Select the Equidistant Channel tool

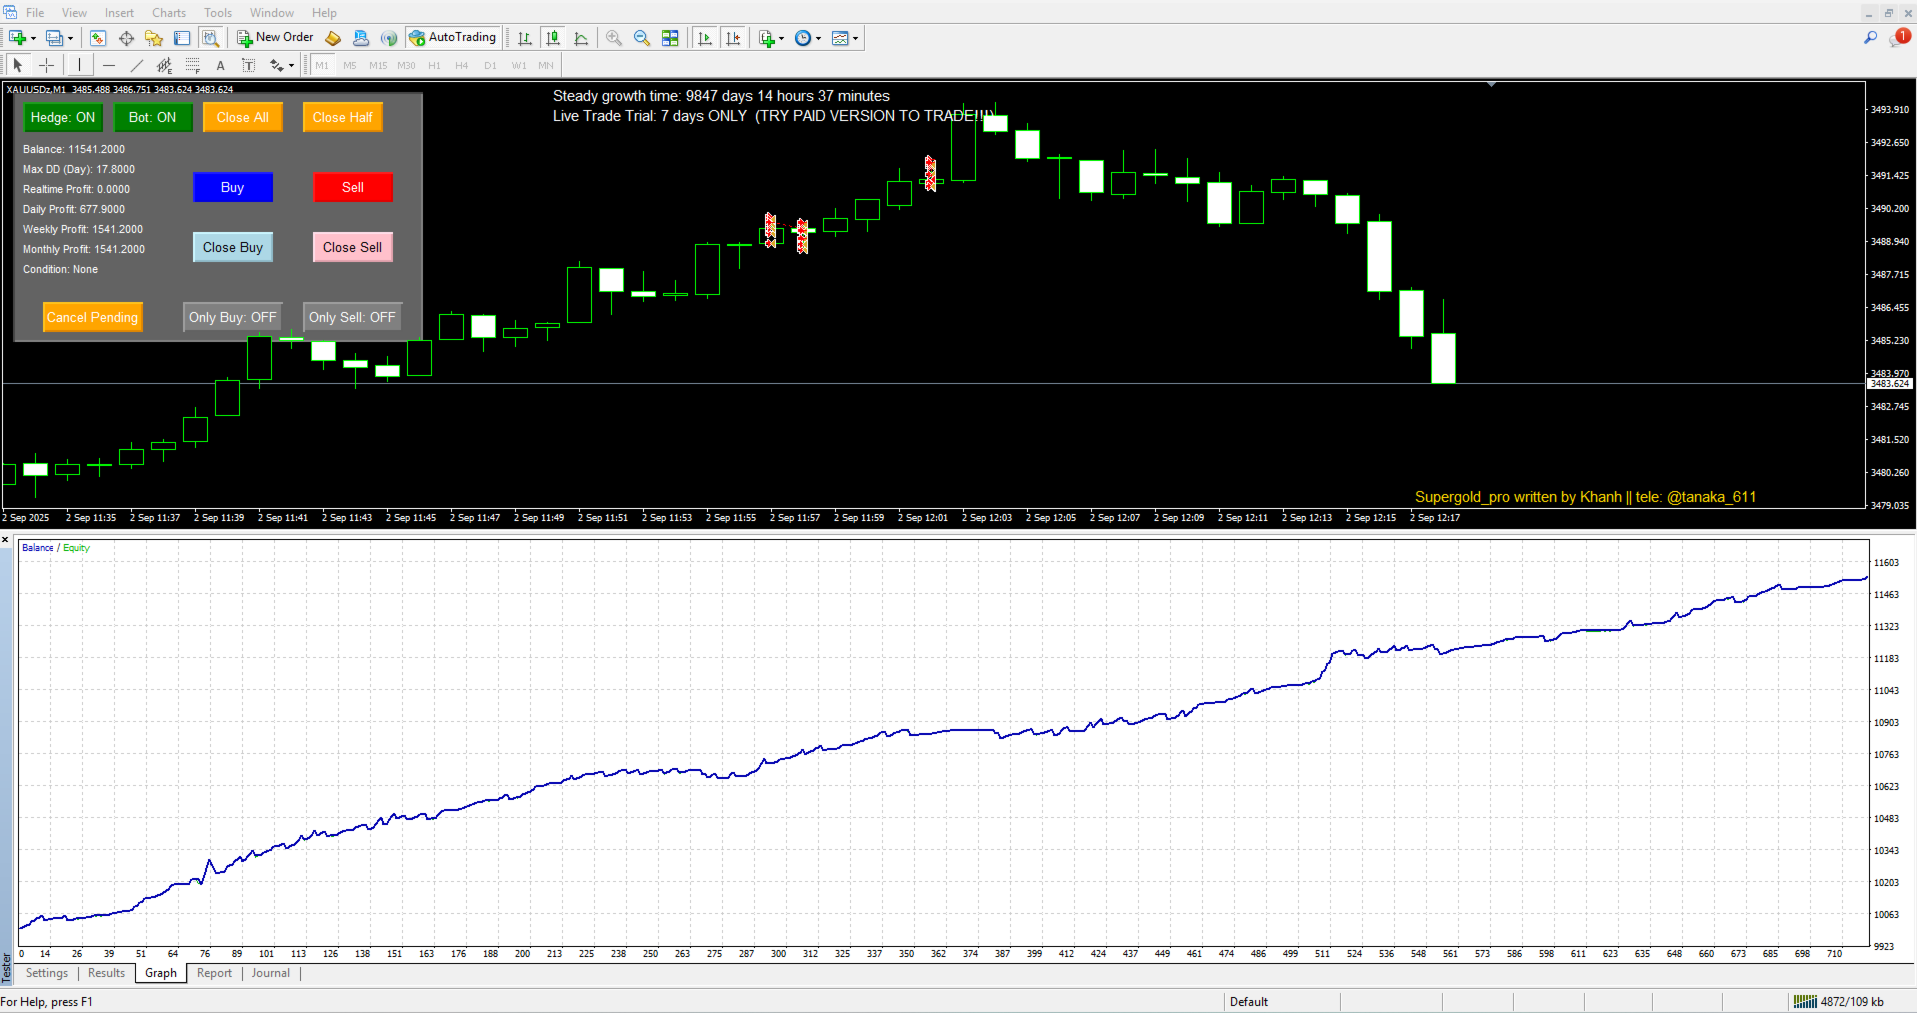pyautogui.click(x=165, y=65)
